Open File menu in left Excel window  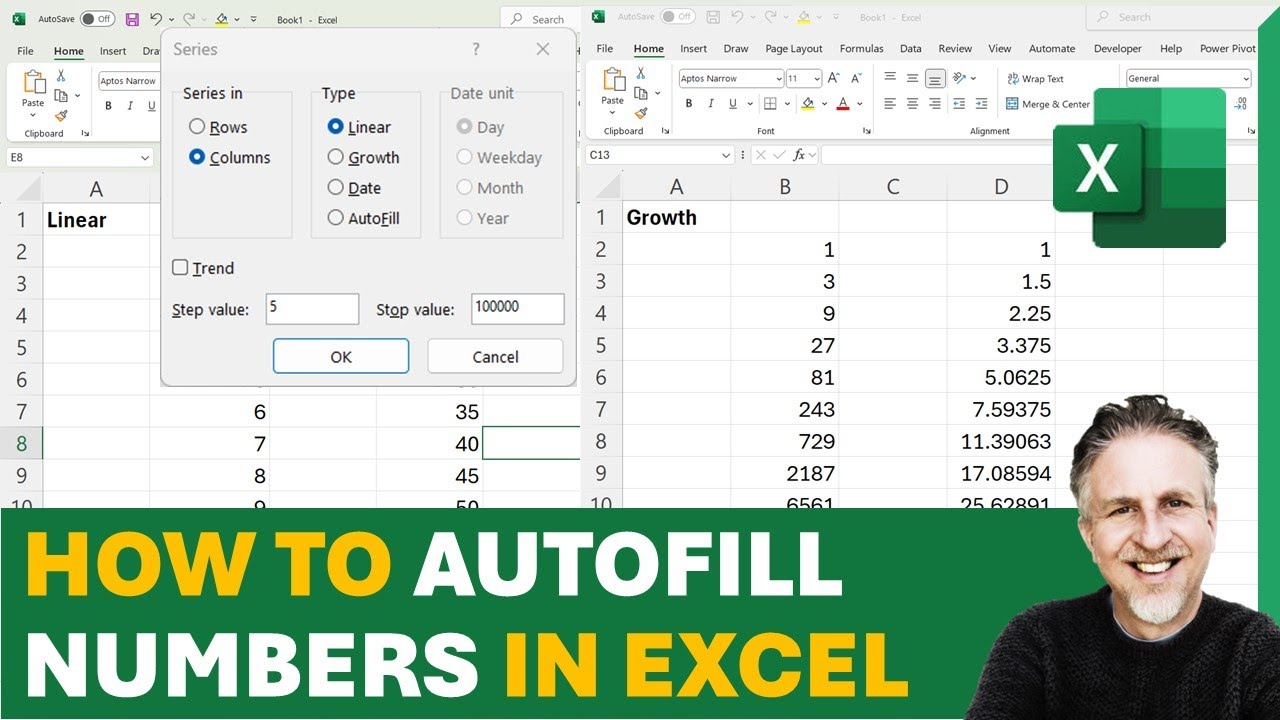coord(25,51)
